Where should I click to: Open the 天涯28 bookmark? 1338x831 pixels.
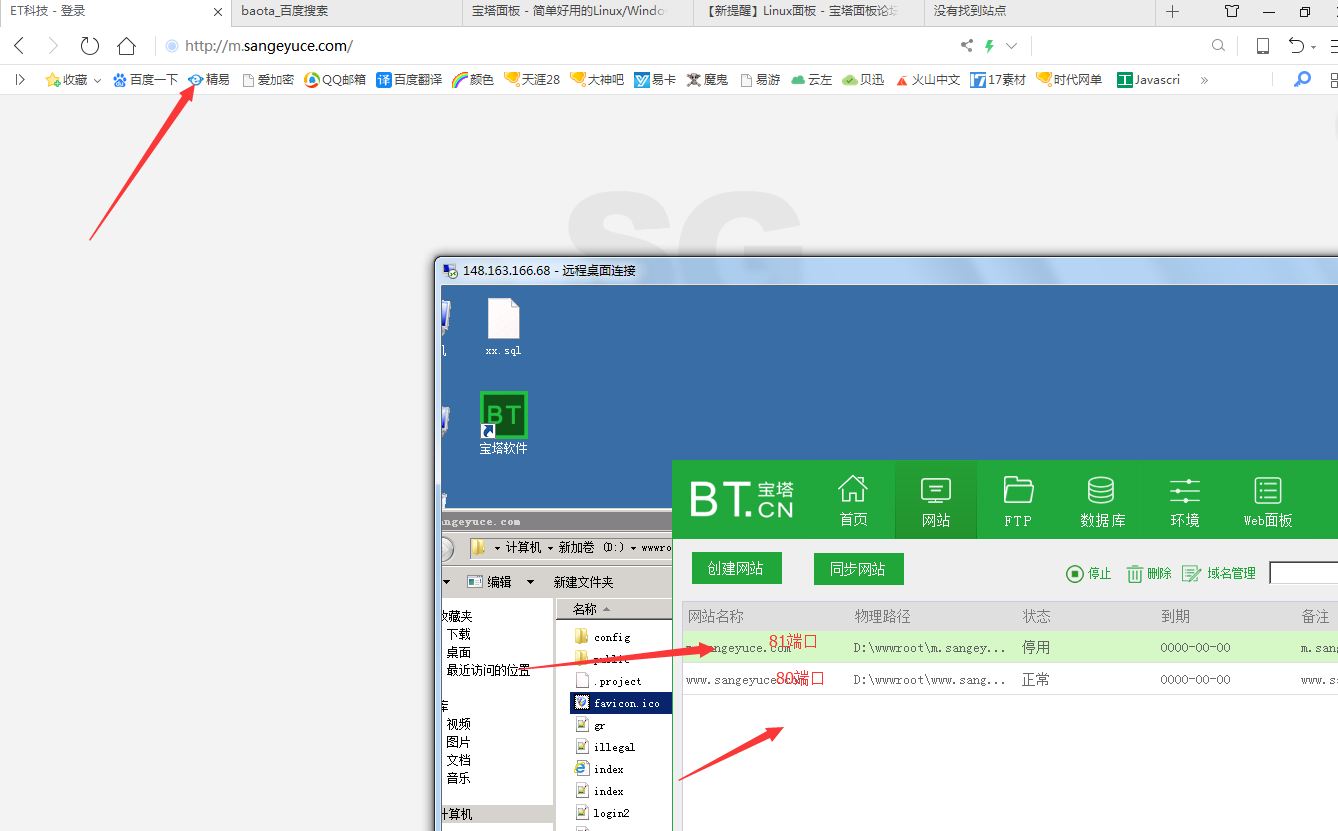click(532, 80)
